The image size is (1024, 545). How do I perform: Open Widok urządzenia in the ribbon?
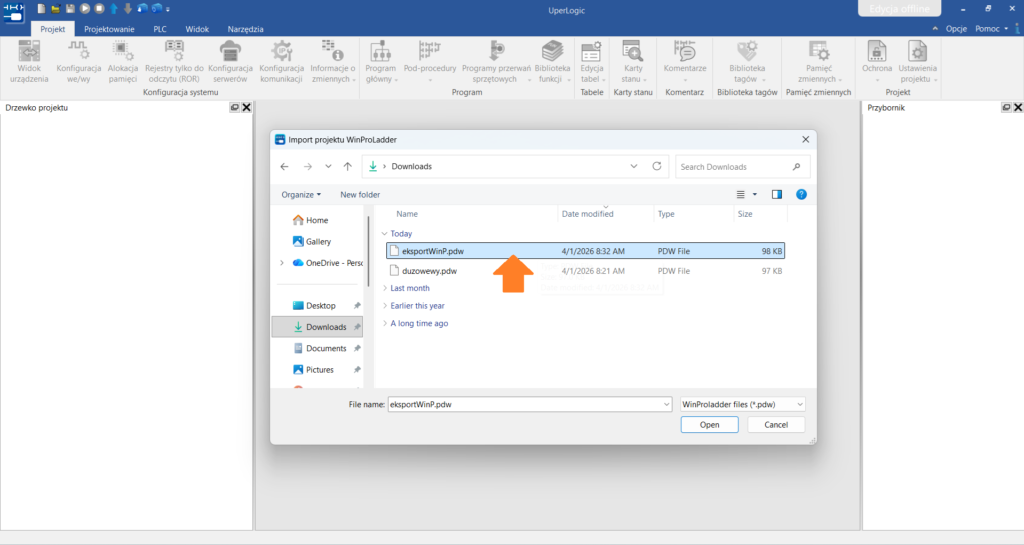[29, 62]
